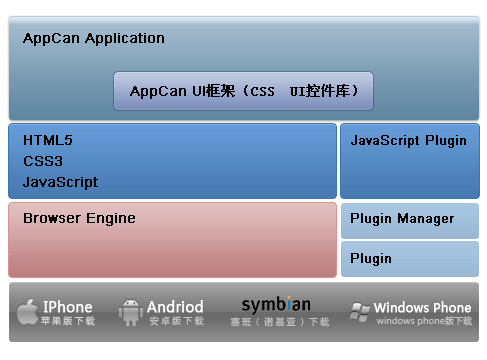Select the Plugin Manager block

point(410,221)
